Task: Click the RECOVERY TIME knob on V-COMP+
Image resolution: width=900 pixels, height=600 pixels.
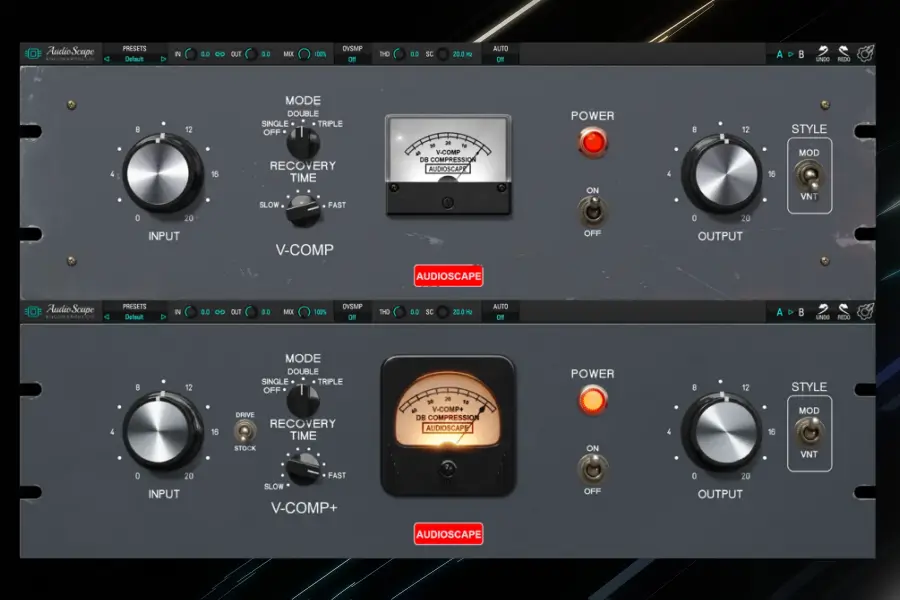Action: 303,469
